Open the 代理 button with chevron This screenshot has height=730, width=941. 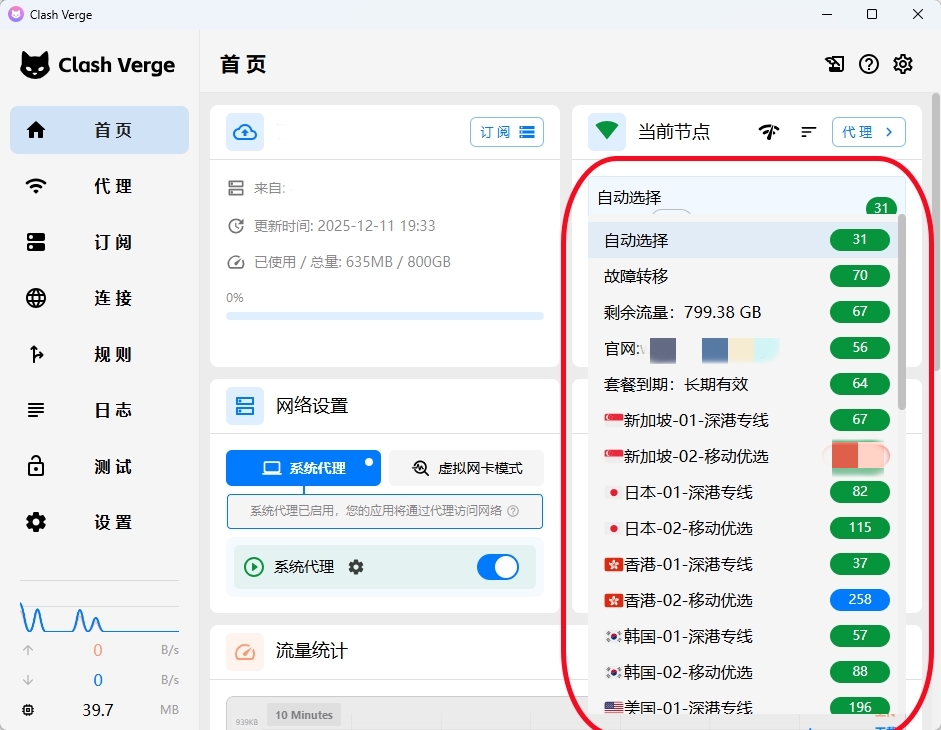(x=868, y=132)
